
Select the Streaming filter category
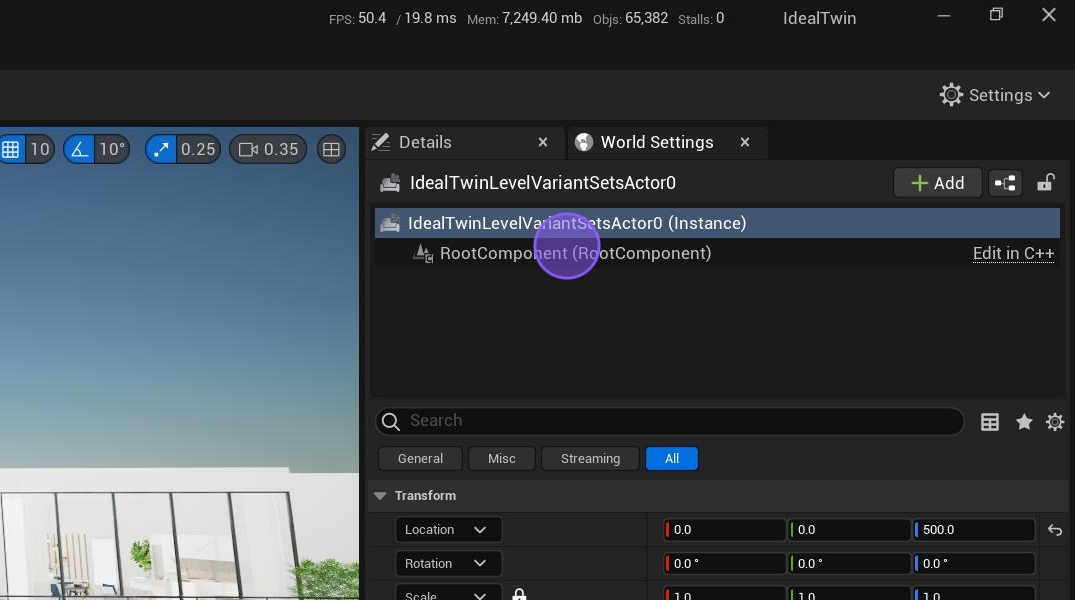click(590, 459)
